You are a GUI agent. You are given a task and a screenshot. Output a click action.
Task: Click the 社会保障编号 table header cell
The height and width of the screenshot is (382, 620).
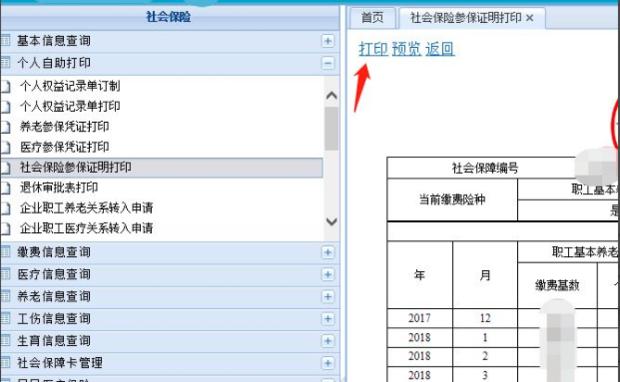coord(485,168)
